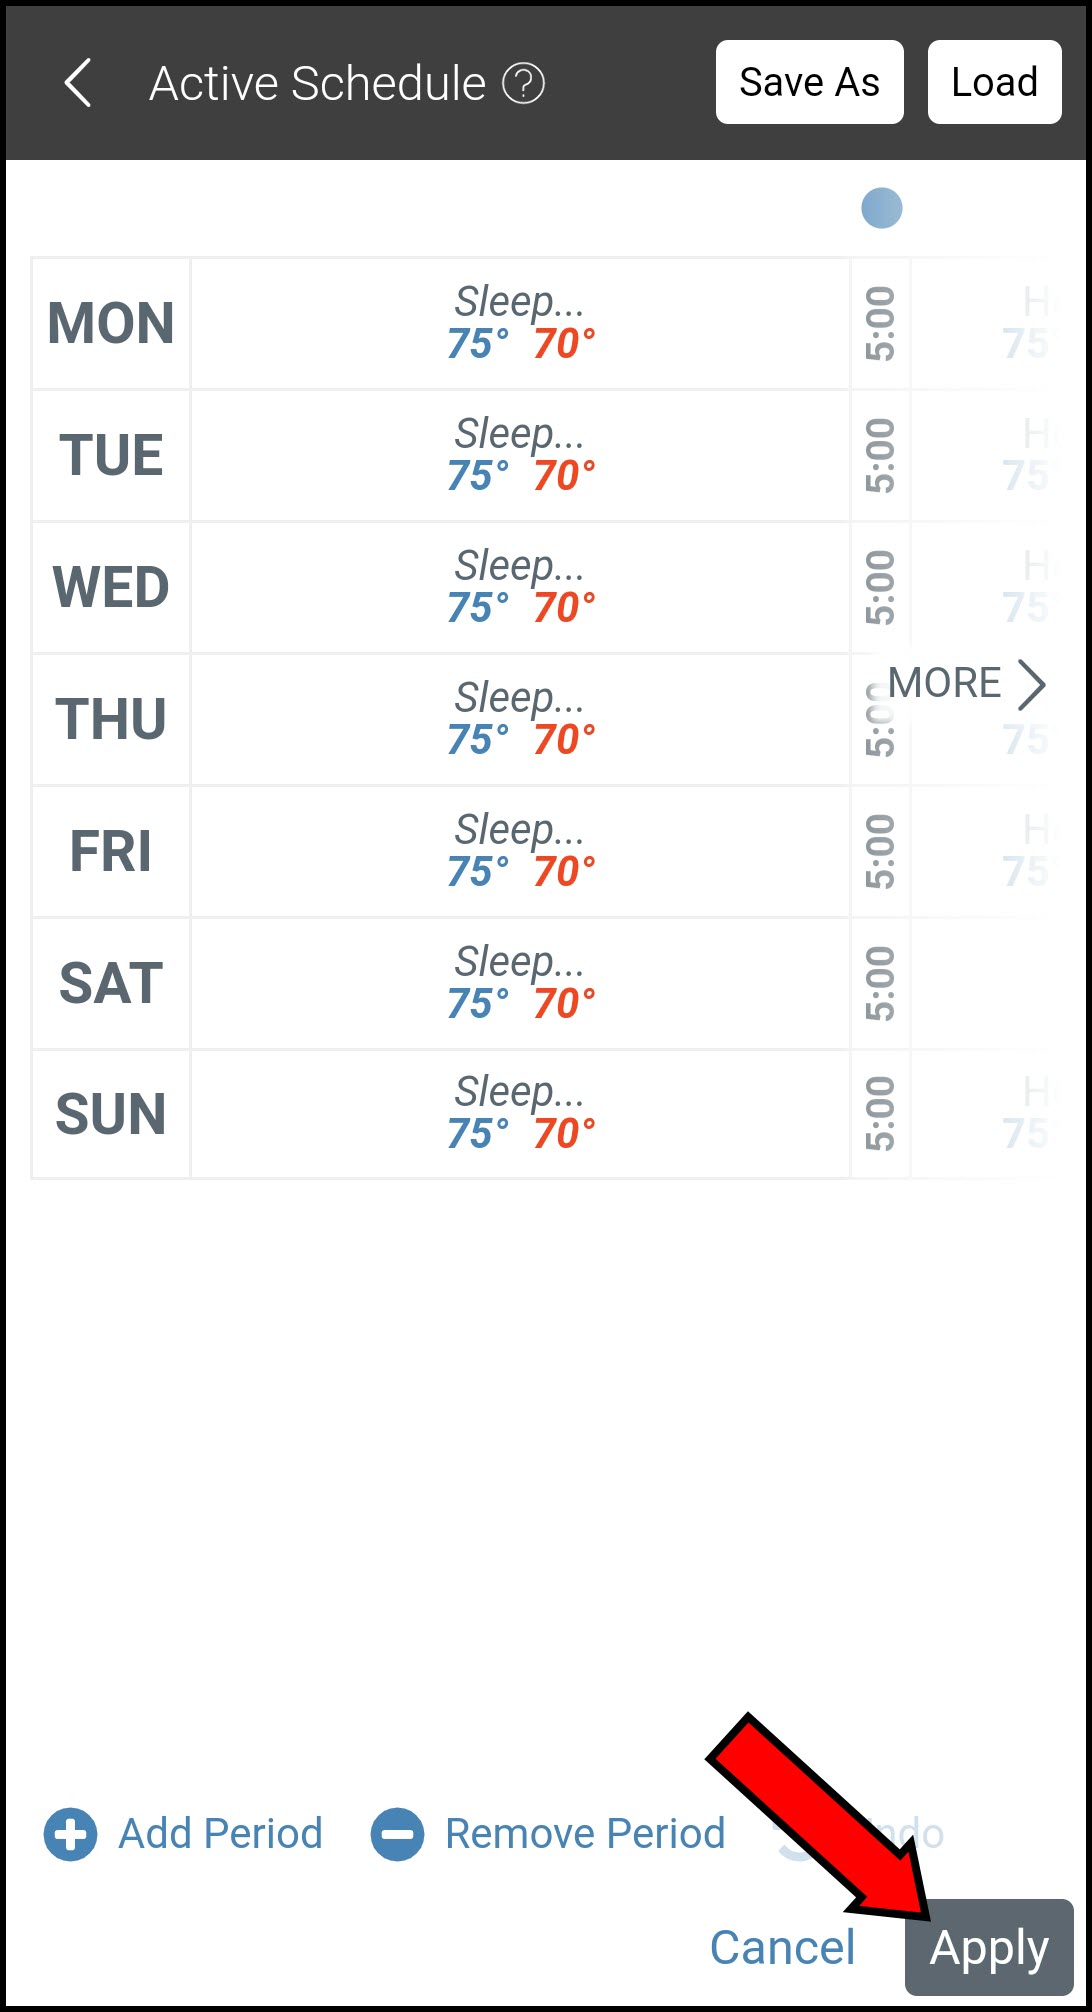Cancel the schedule changes
The height and width of the screenshot is (2012, 1092).
[x=782, y=1947]
